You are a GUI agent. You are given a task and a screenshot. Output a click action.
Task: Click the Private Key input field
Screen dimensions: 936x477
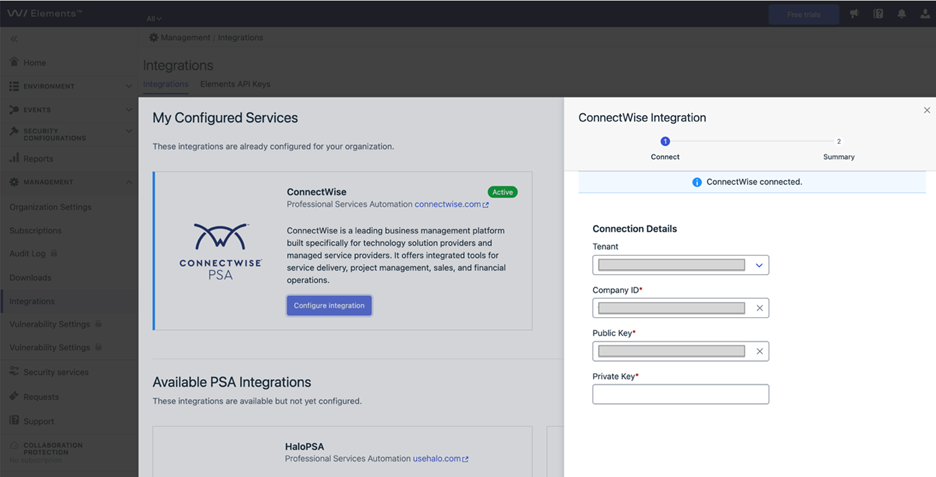click(x=681, y=394)
